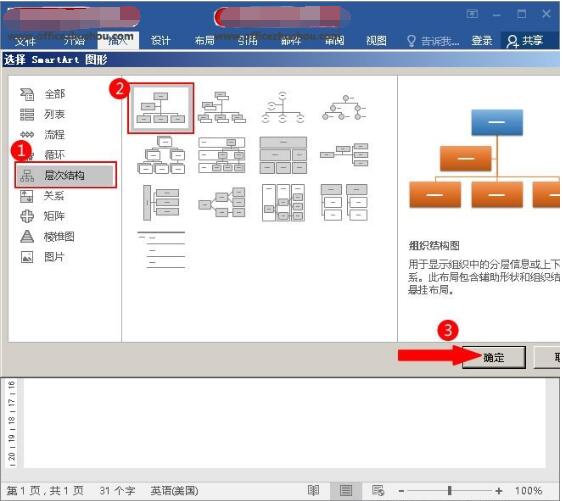Select the 全部 (All) category

[x=55, y=94]
